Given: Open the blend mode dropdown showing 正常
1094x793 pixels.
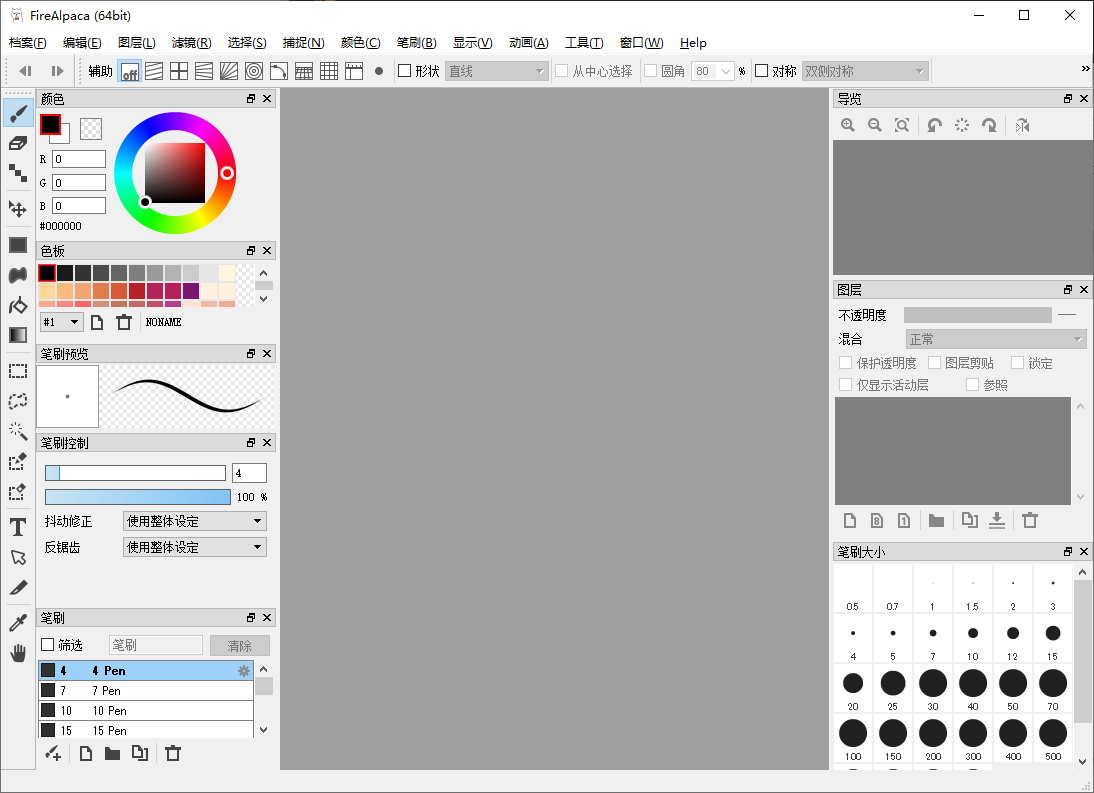Looking at the screenshot, I should pos(996,338).
